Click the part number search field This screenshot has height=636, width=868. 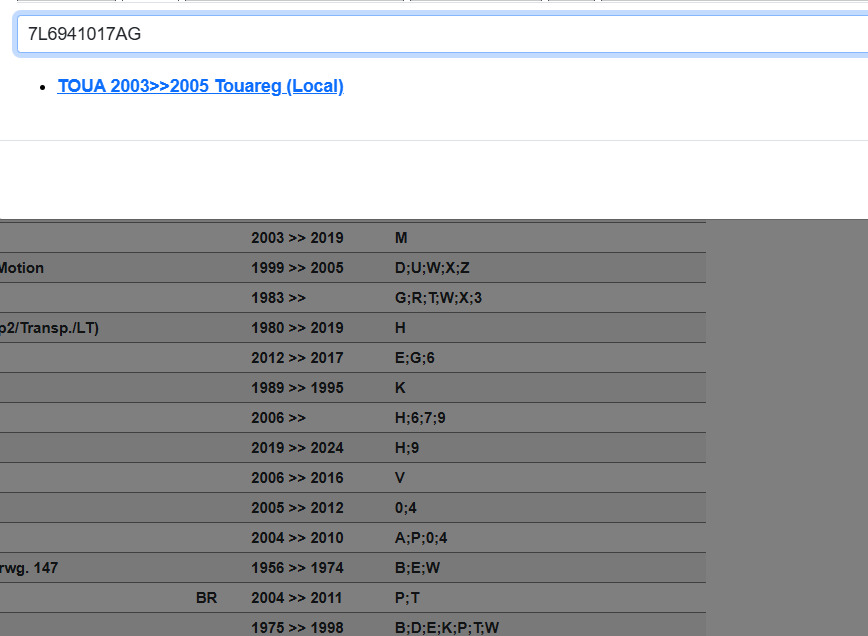click(x=440, y=34)
